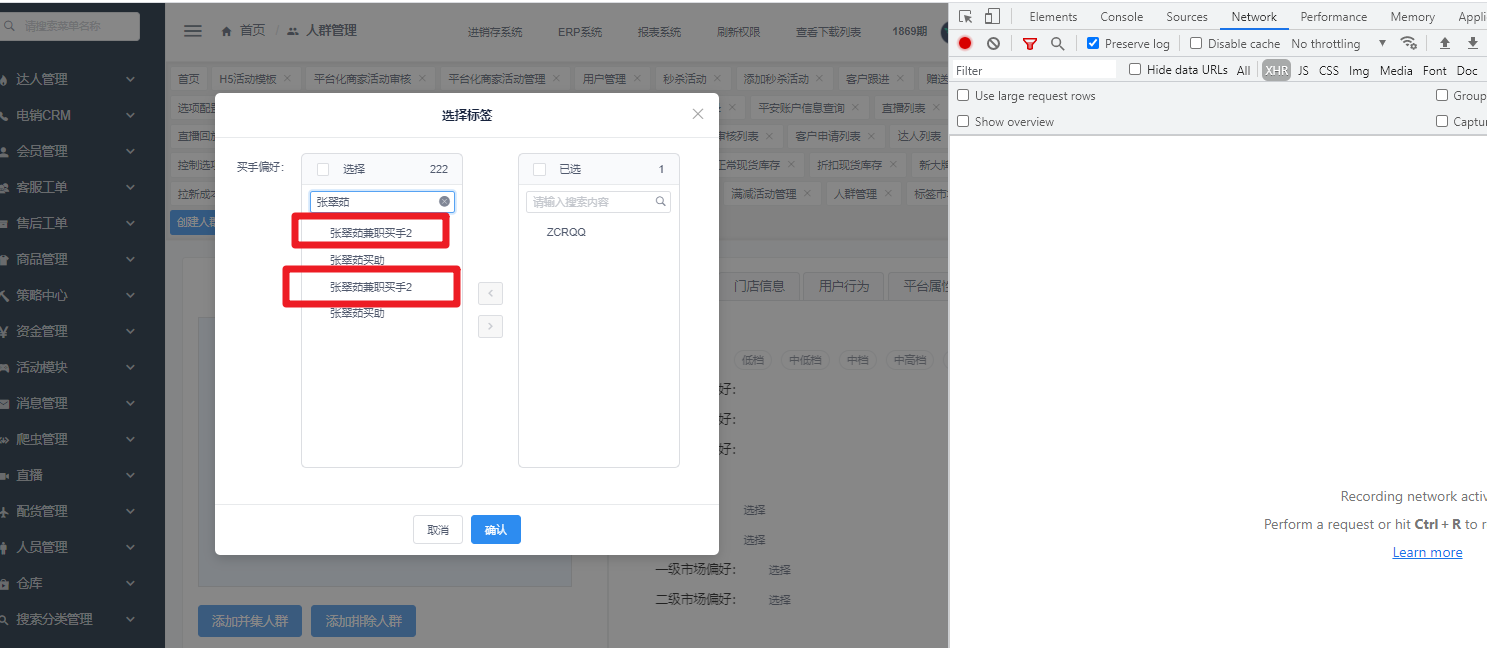Open DevTools Memory tab
The image size is (1487, 648).
point(1412,16)
